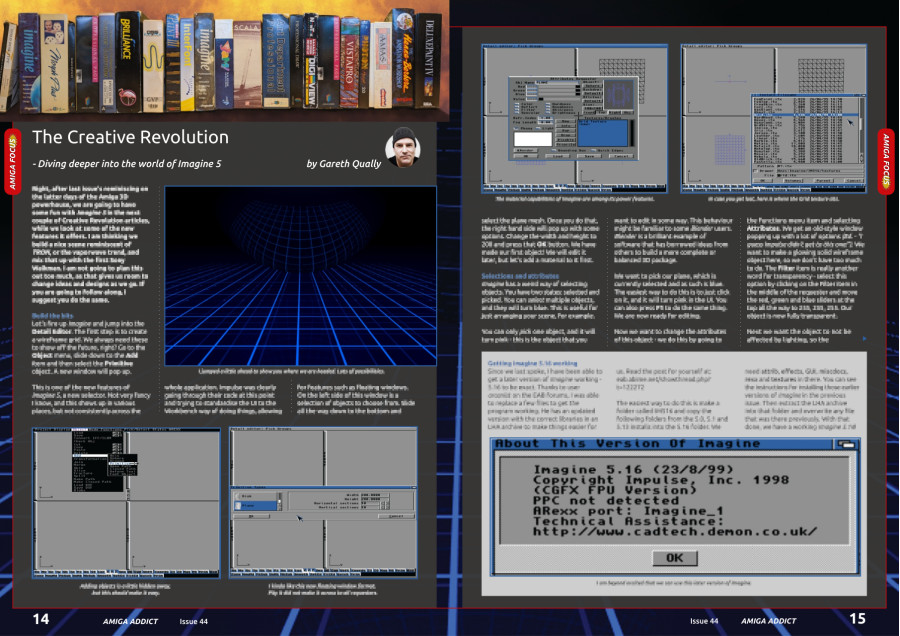Click the Art Department Professional box
Viewport: 900px width, 636px height.
click(277, 62)
